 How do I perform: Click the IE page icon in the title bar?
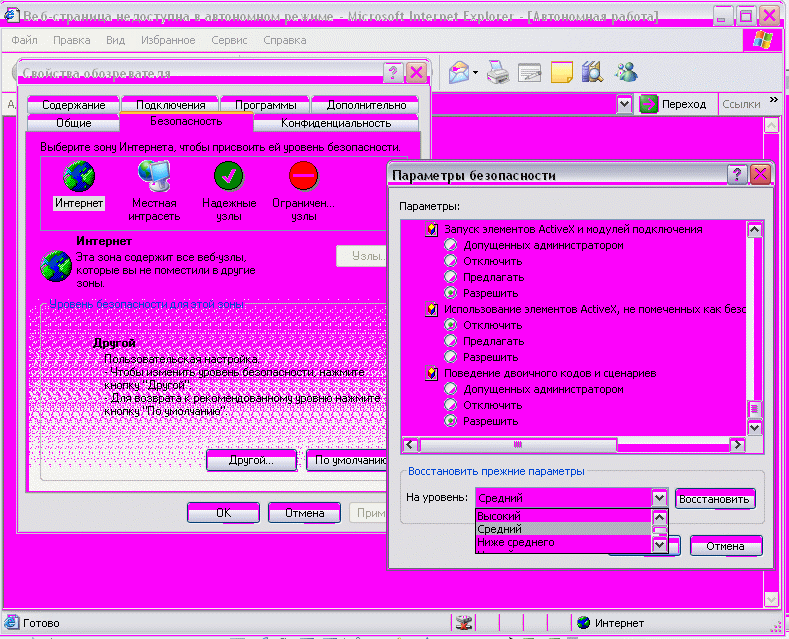point(12,15)
